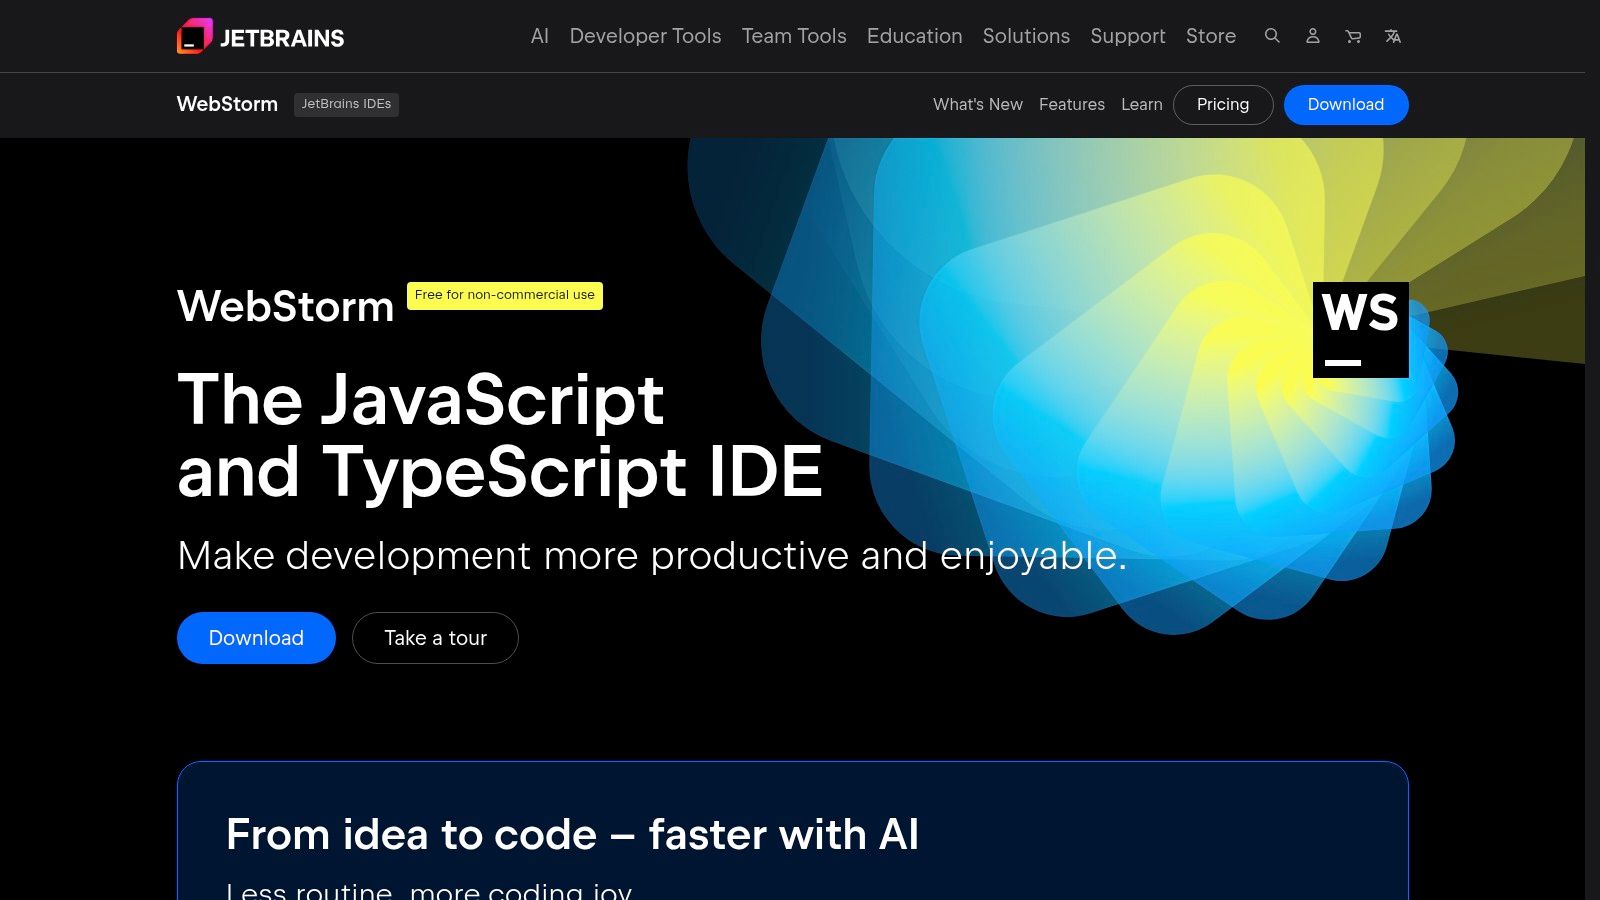Click the account profile icon
This screenshot has height=900, width=1600.
click(1312, 36)
